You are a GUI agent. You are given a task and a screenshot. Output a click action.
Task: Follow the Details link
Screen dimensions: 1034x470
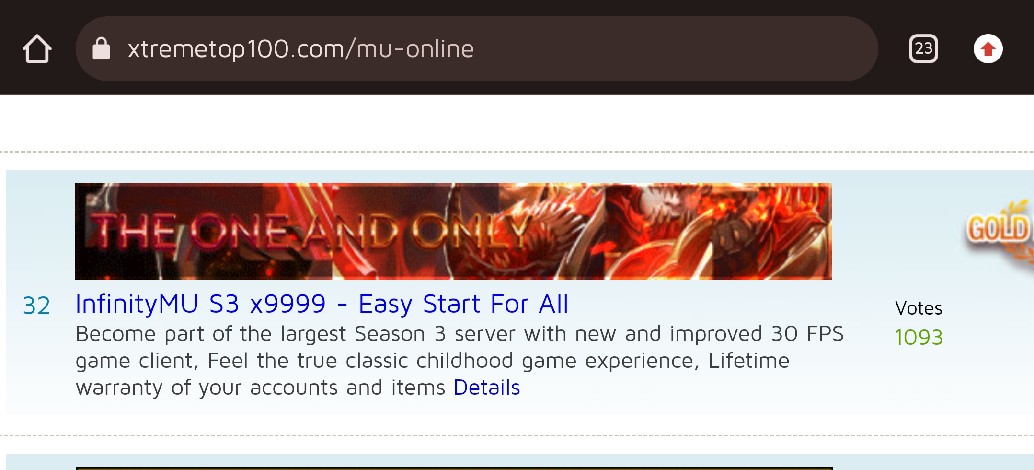(487, 388)
